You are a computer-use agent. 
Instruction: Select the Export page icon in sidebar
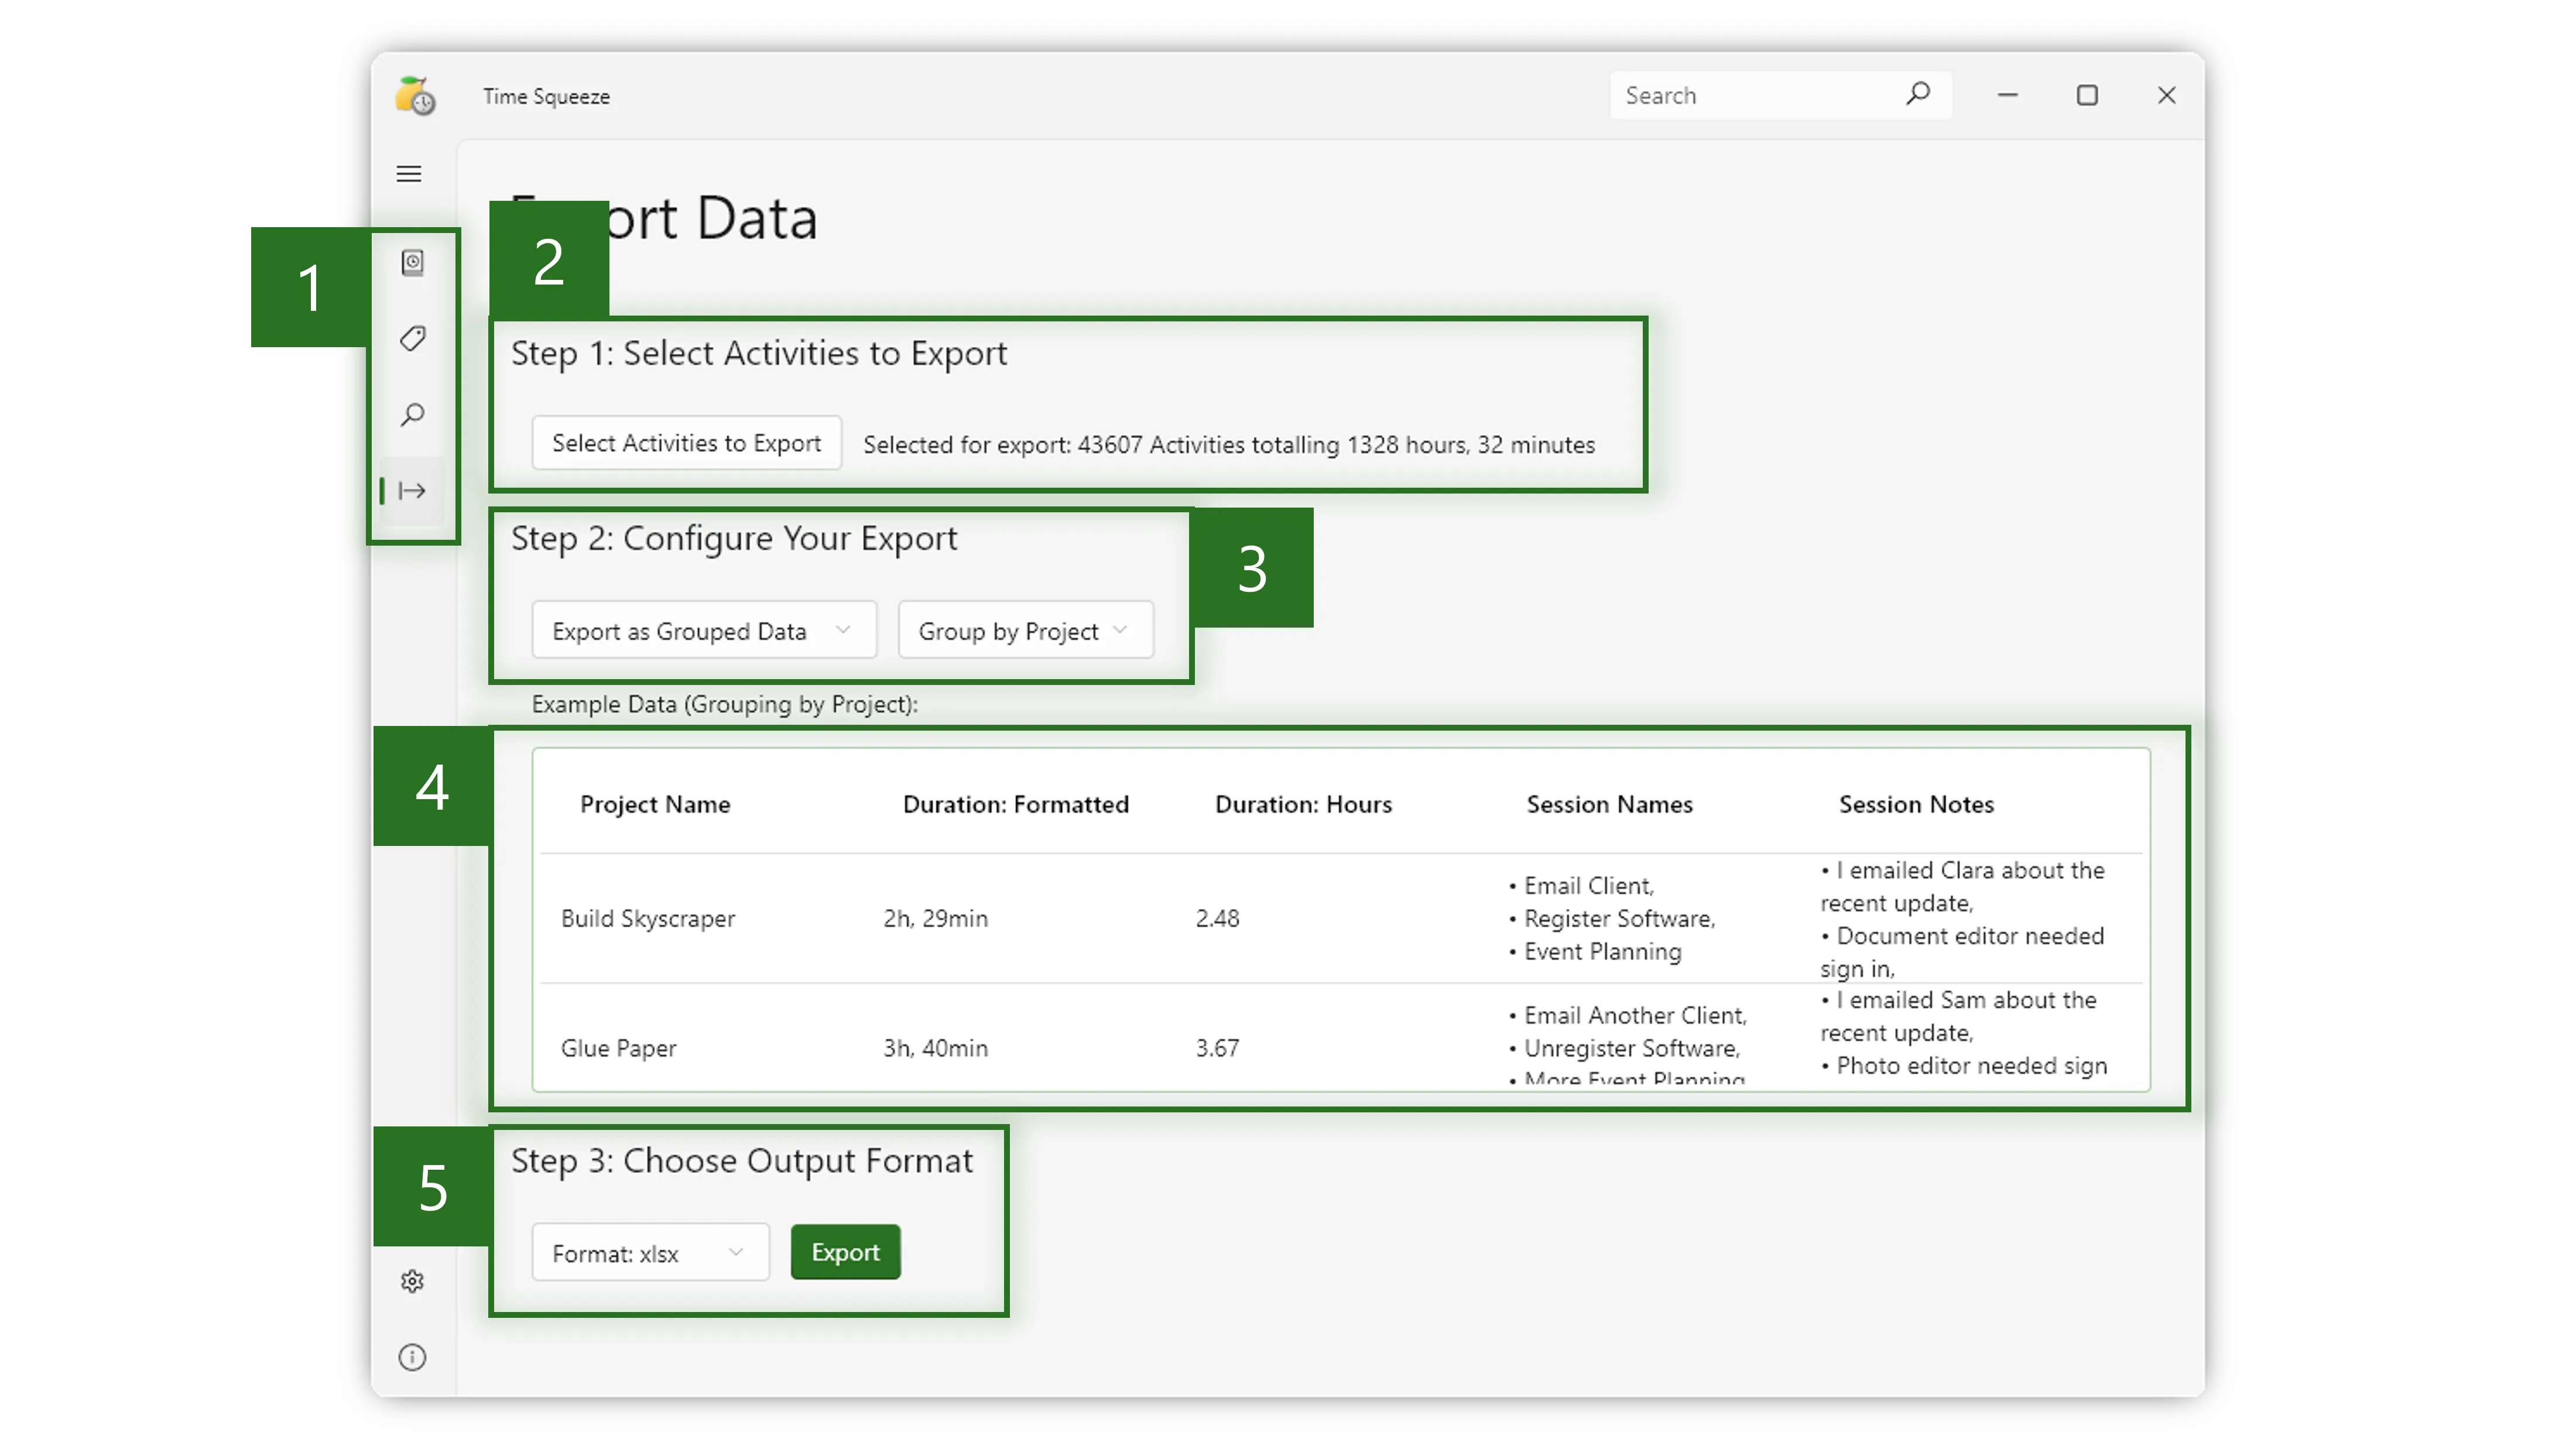click(412, 491)
